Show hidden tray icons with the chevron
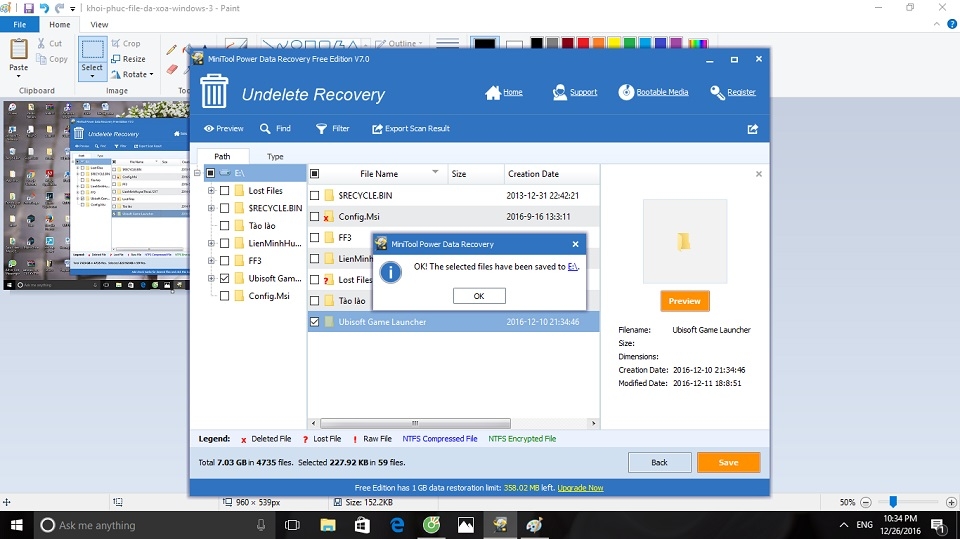The height and width of the screenshot is (539, 960). point(844,525)
